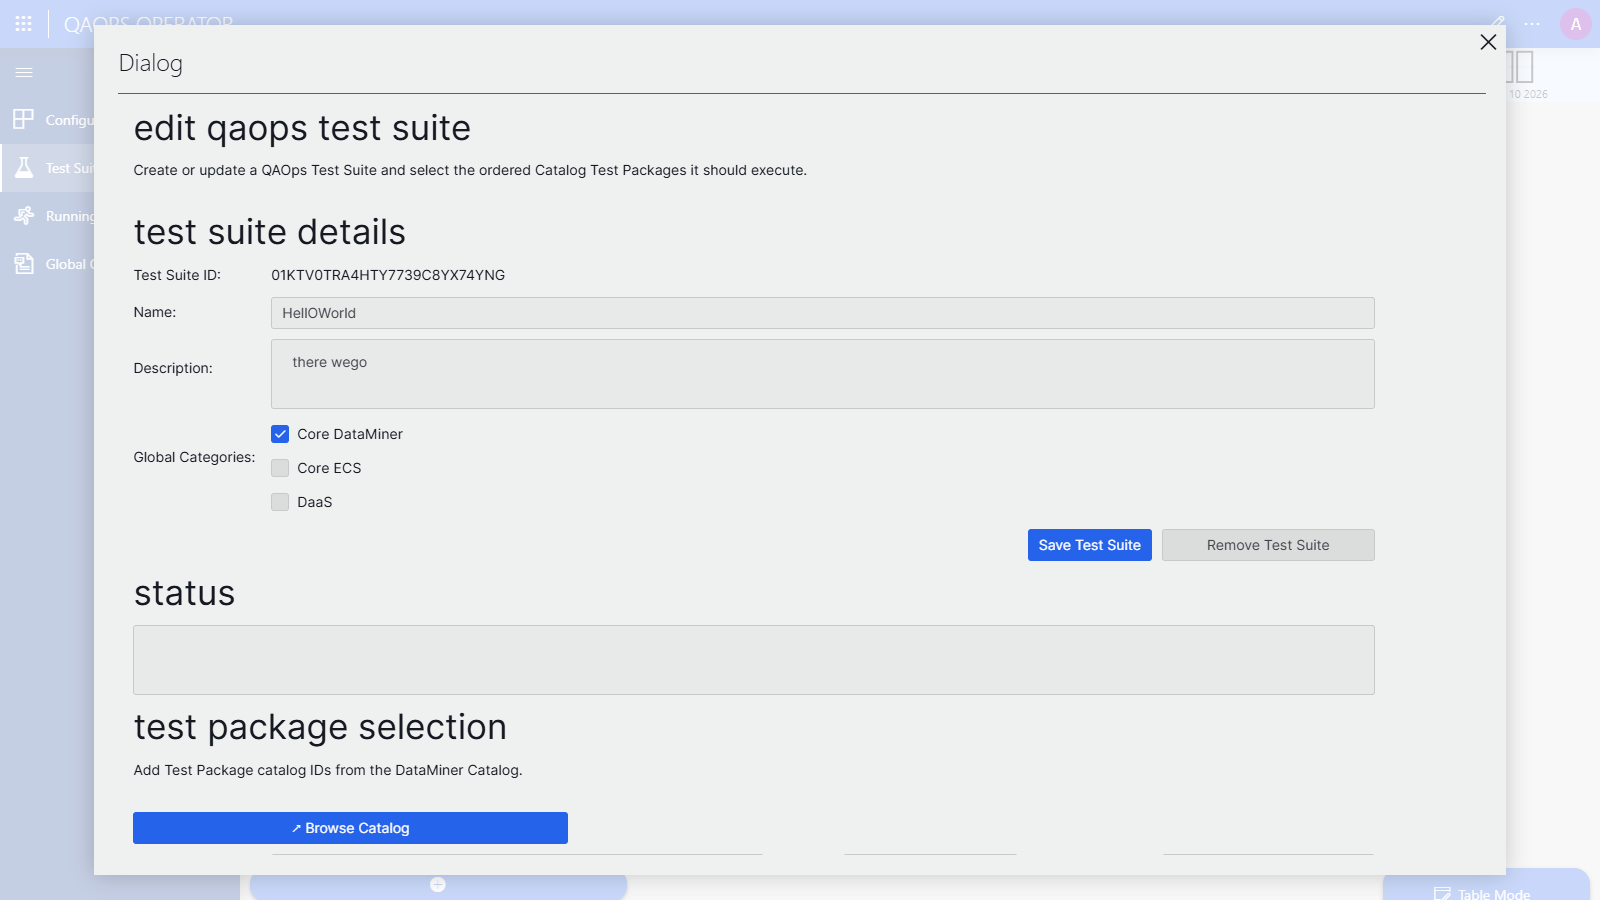Toggle the hamburger sidebar menu
1600x900 pixels.
(24, 72)
